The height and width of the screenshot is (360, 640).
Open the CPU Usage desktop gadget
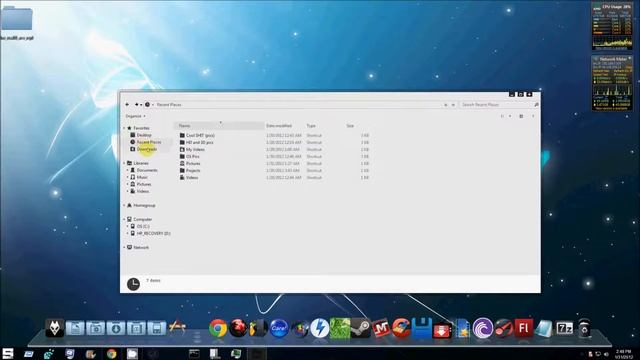[612, 27]
